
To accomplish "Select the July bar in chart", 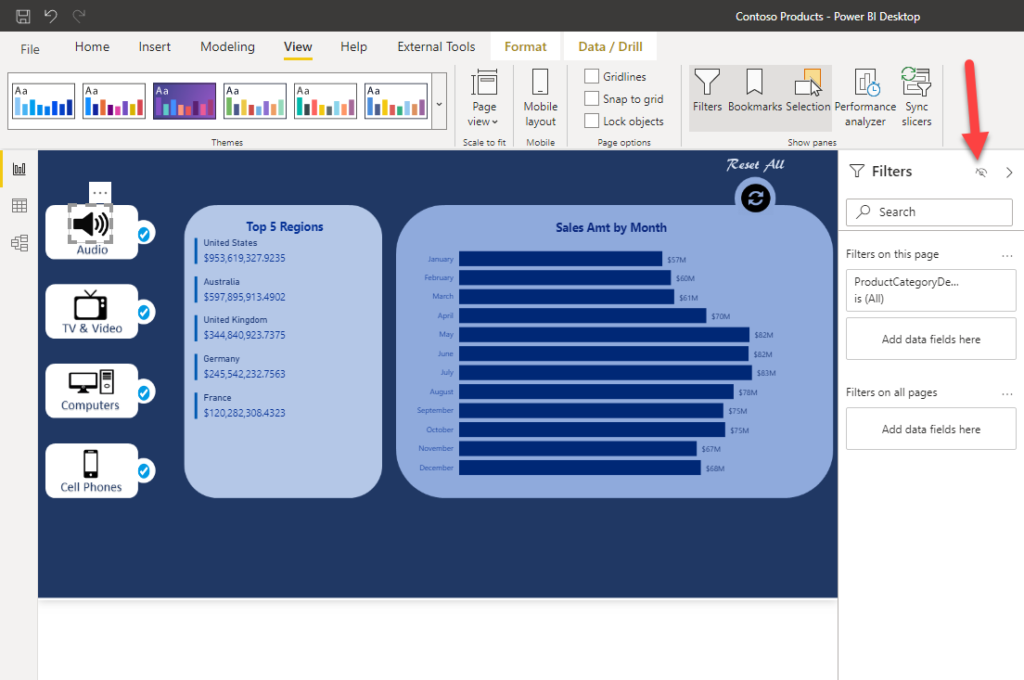I will point(605,372).
